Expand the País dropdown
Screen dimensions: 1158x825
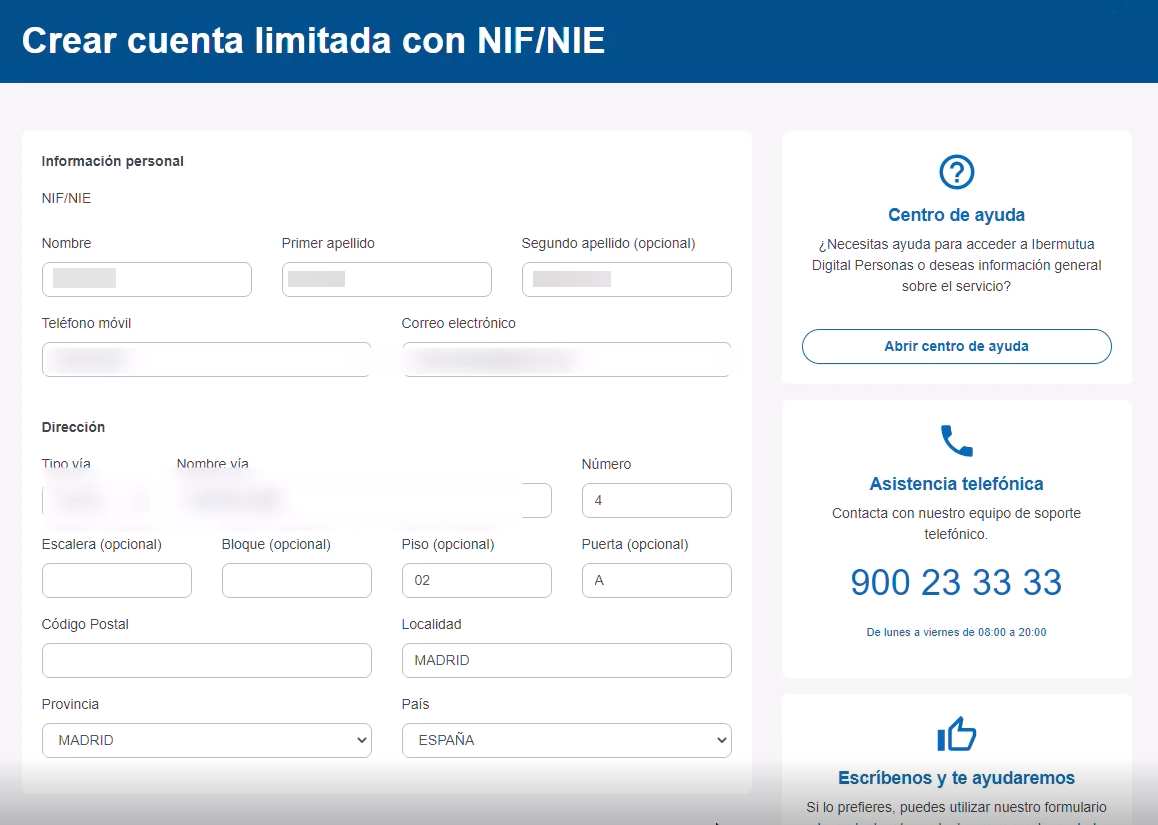click(566, 741)
